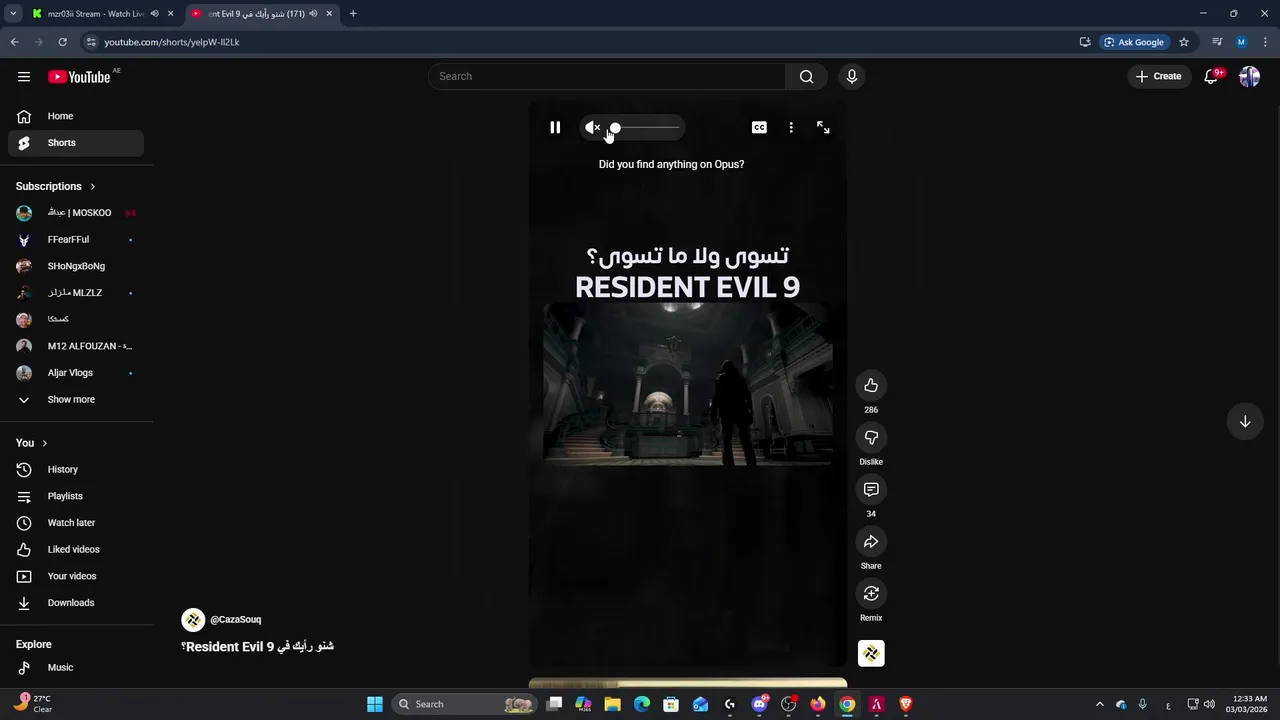Open the account avatar menu
The width and height of the screenshot is (1280, 720).
1249,76
